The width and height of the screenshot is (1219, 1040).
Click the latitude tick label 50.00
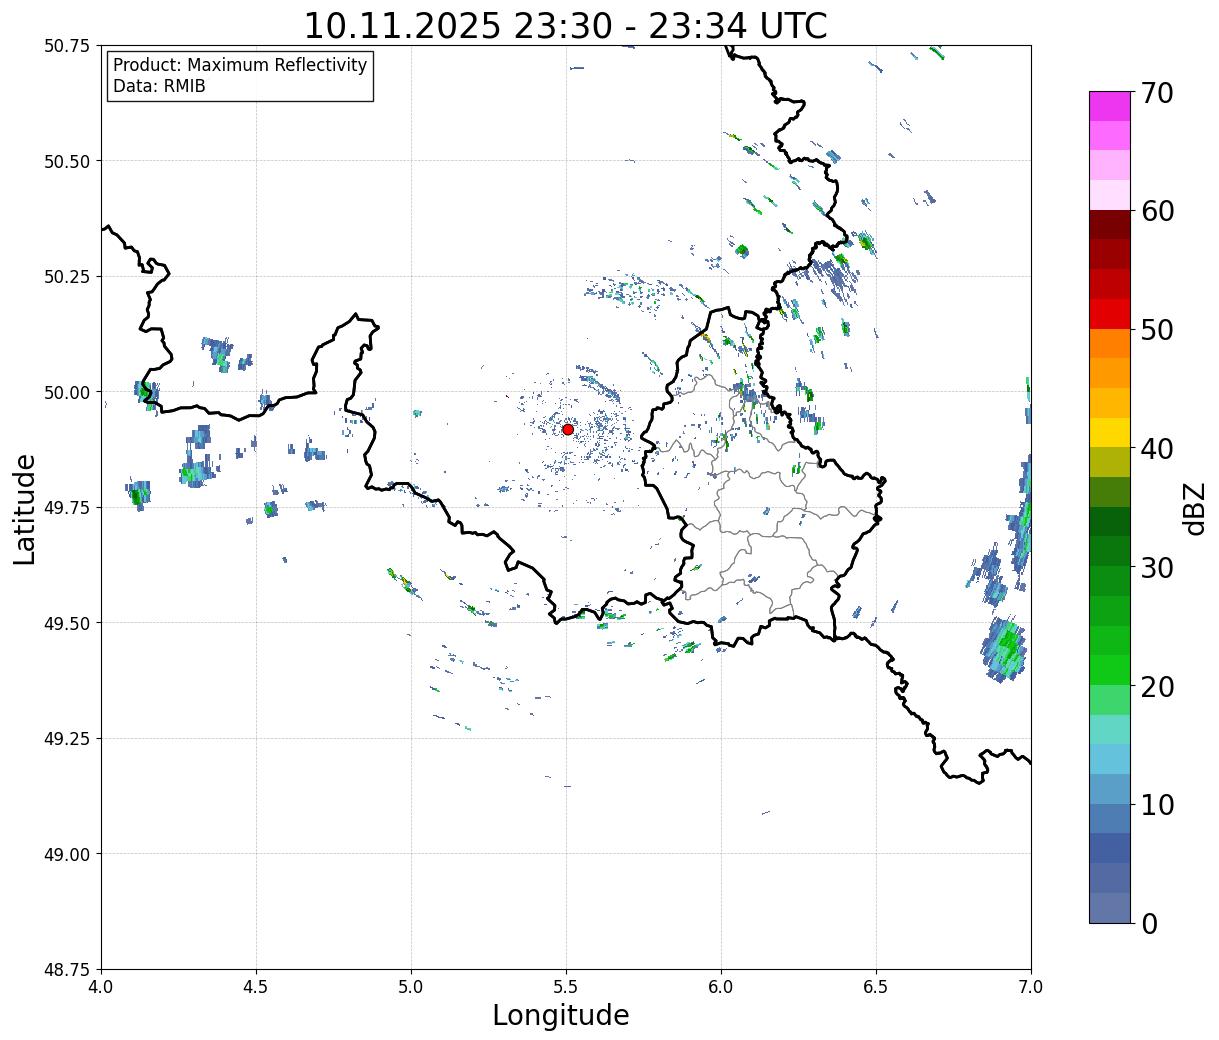(67, 392)
